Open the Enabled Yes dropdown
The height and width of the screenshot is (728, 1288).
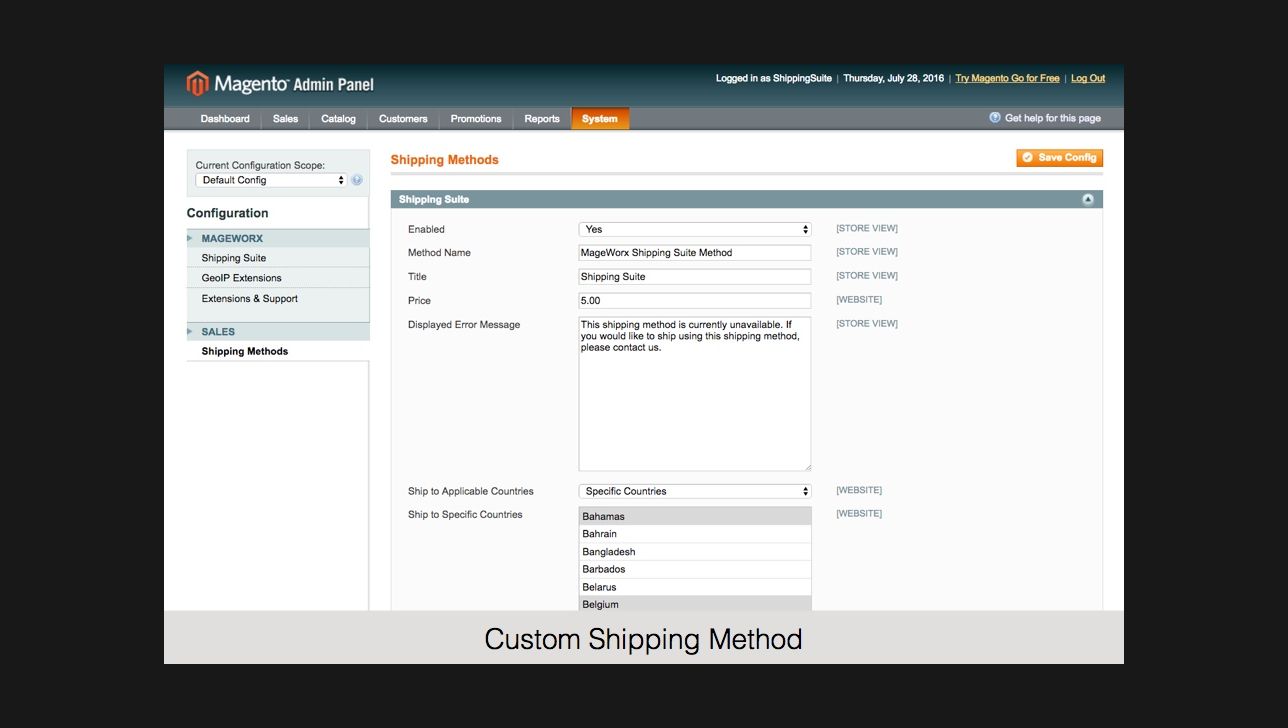pos(694,230)
